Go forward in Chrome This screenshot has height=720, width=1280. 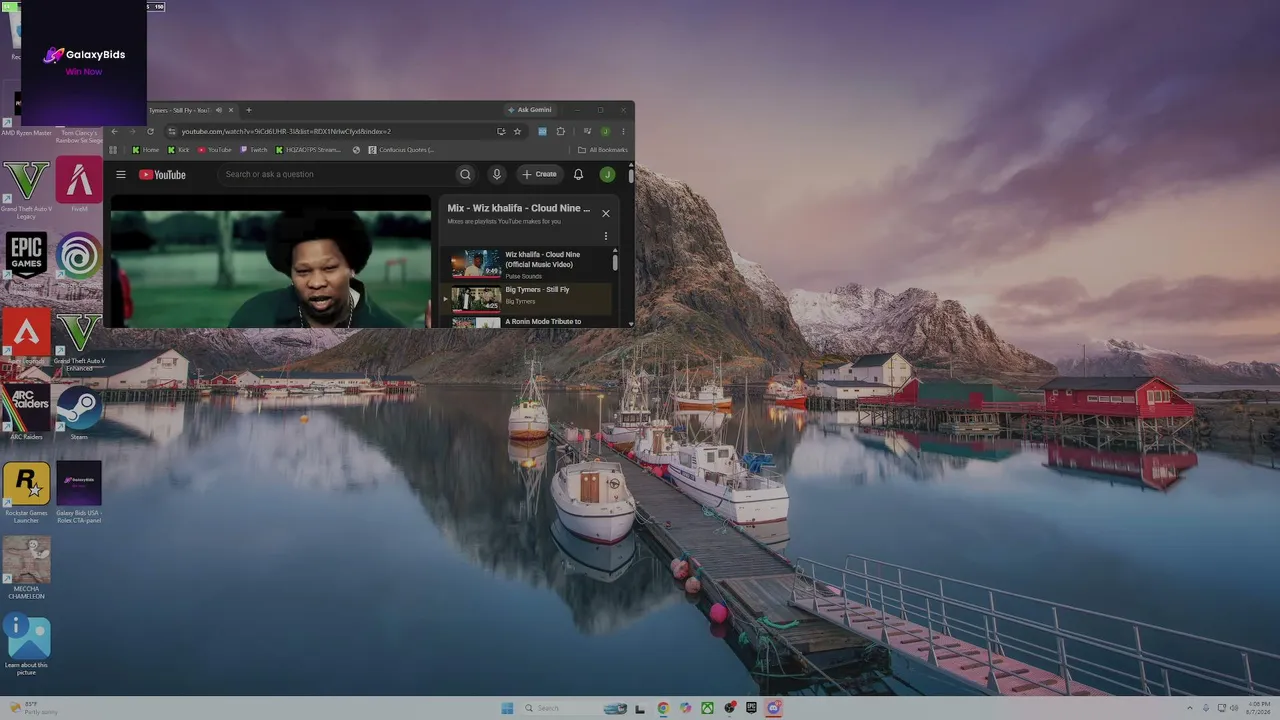(132, 131)
